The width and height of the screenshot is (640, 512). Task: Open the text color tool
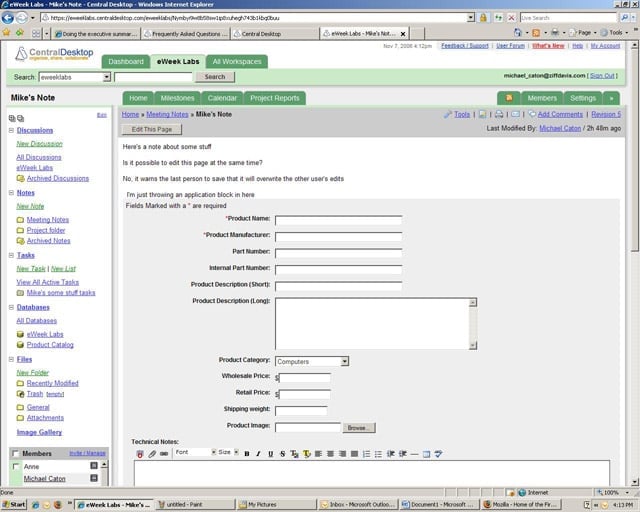click(x=294, y=454)
